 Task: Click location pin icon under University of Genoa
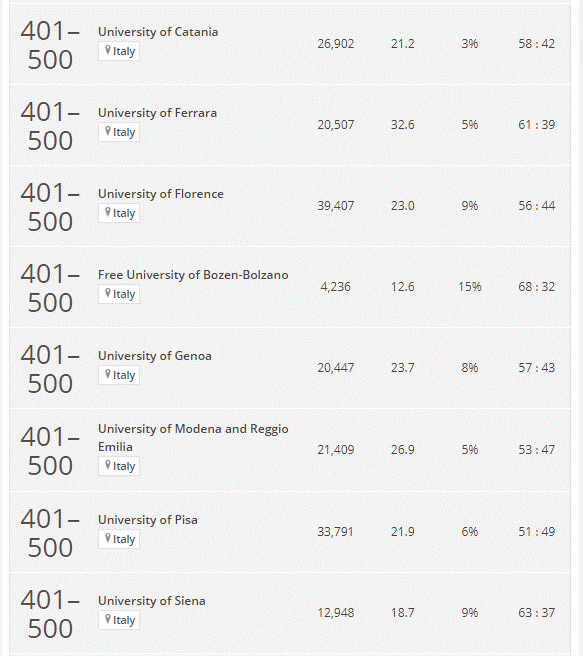[x=107, y=374]
